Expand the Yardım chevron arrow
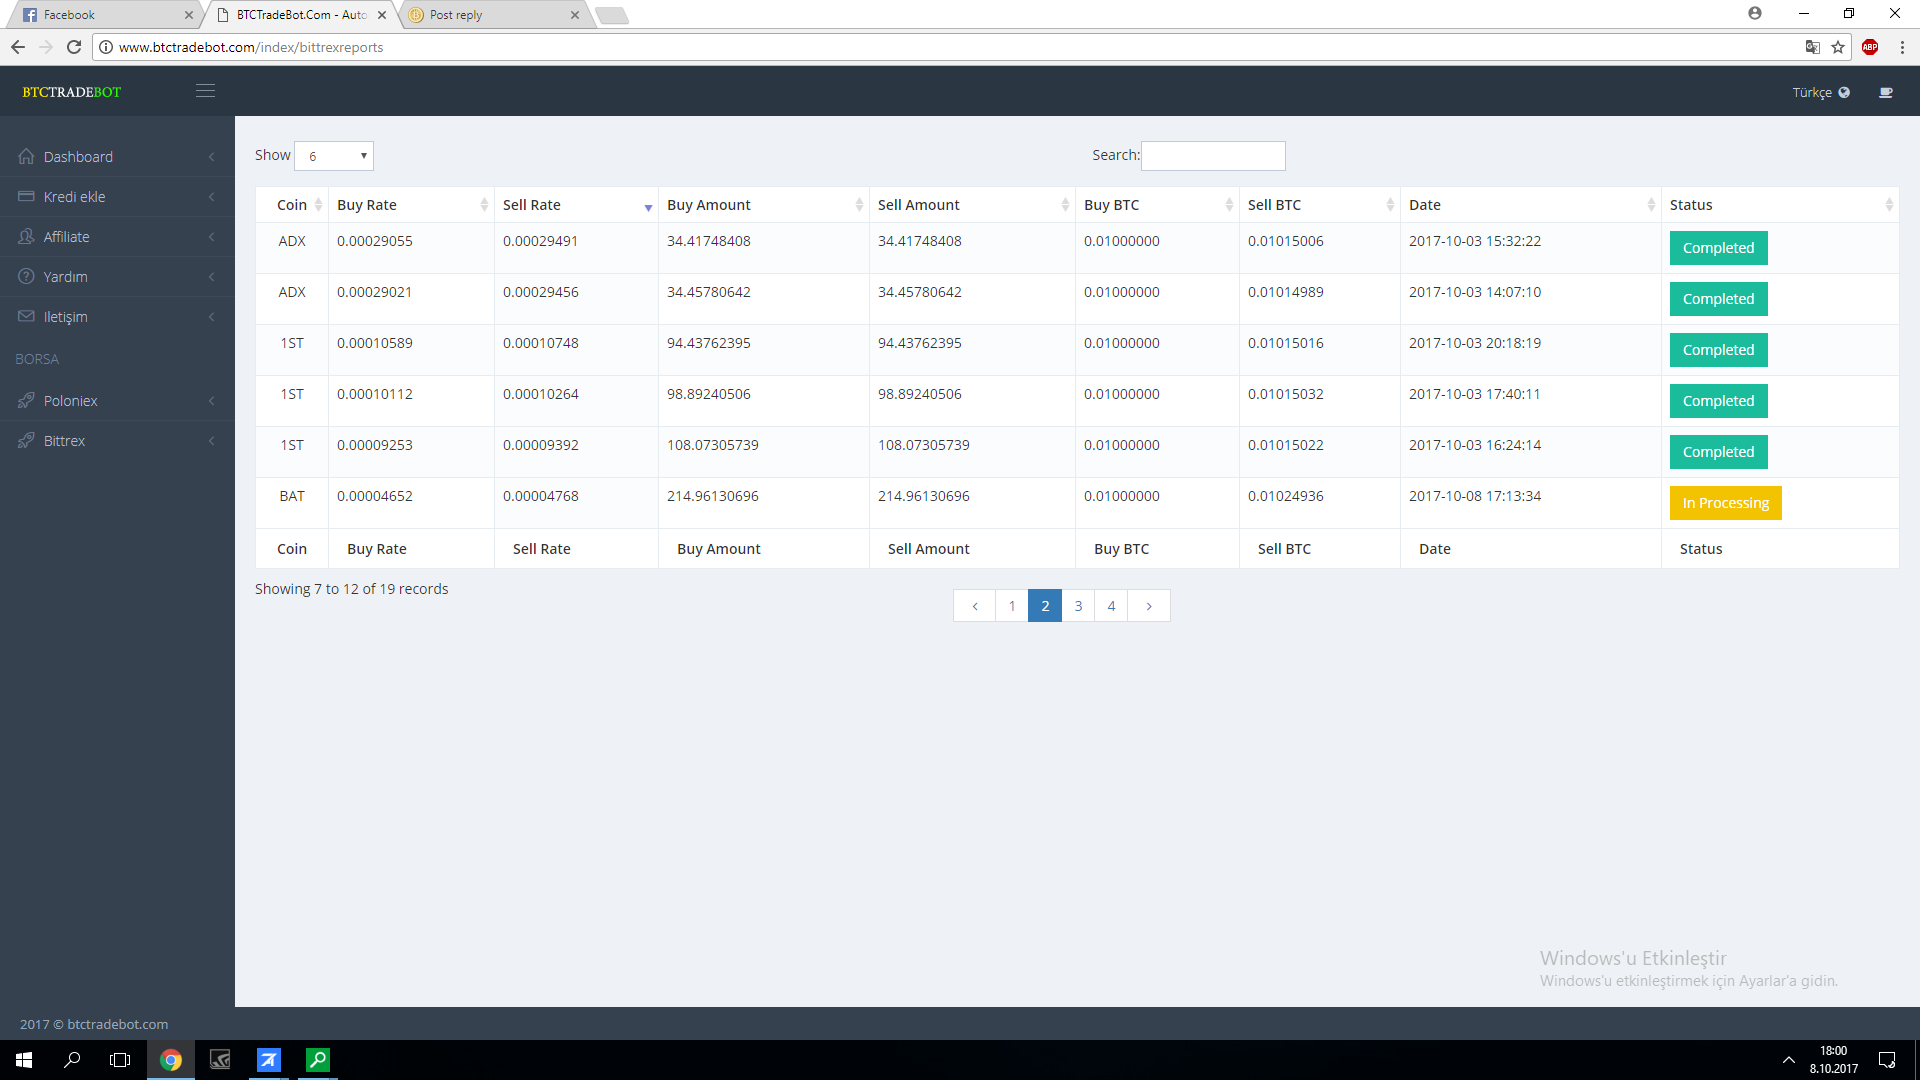The height and width of the screenshot is (1080, 1920). coord(212,277)
